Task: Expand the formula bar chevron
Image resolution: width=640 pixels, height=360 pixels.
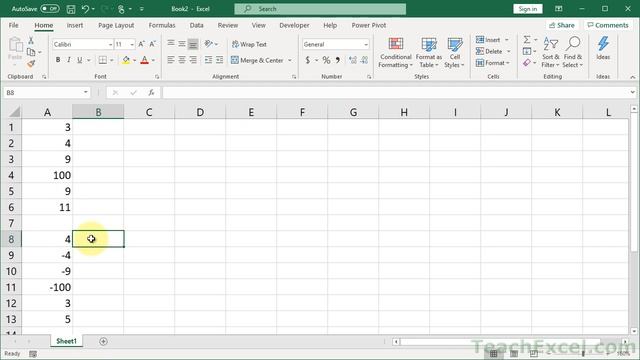Action: pyautogui.click(x=632, y=92)
